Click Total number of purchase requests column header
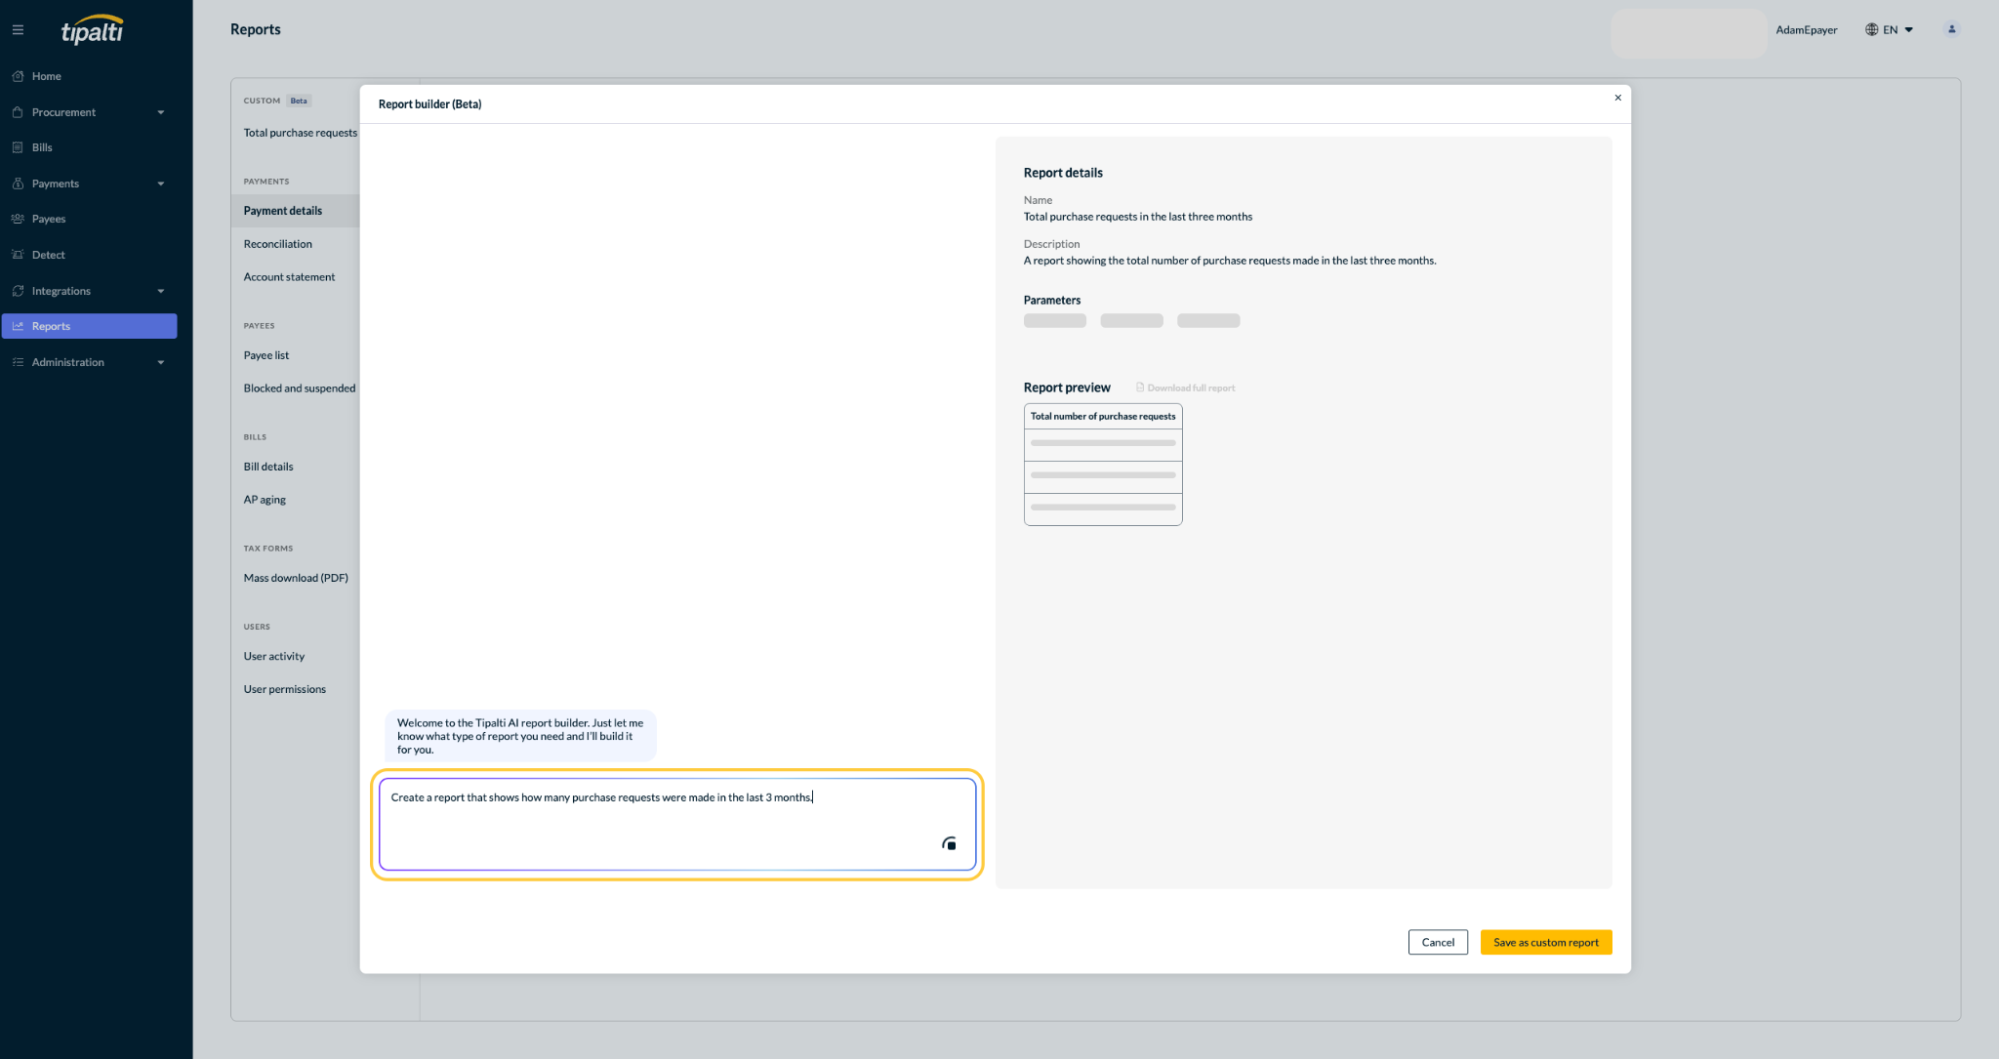This screenshot has height=1060, width=1999. pyautogui.click(x=1103, y=416)
